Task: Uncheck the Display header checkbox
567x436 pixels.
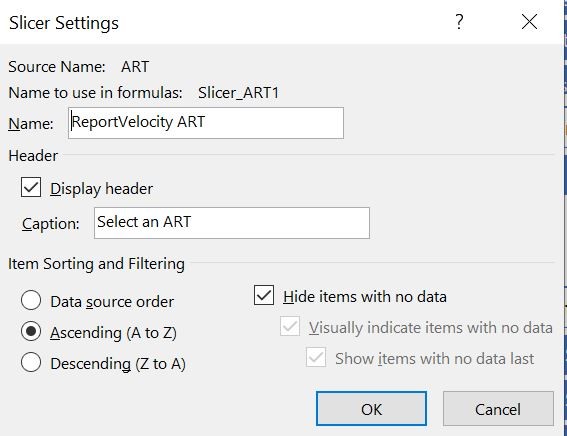Action: coord(31,187)
